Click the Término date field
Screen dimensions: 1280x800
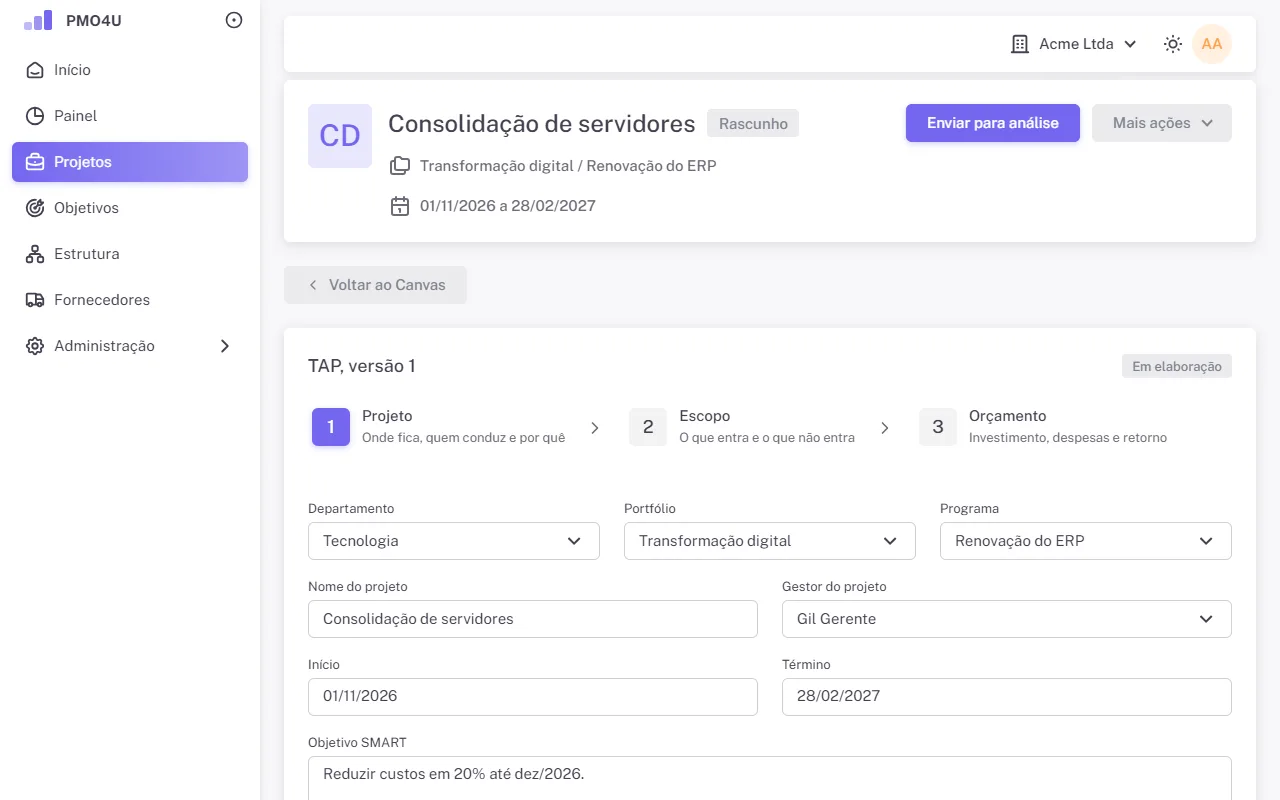tap(1007, 697)
